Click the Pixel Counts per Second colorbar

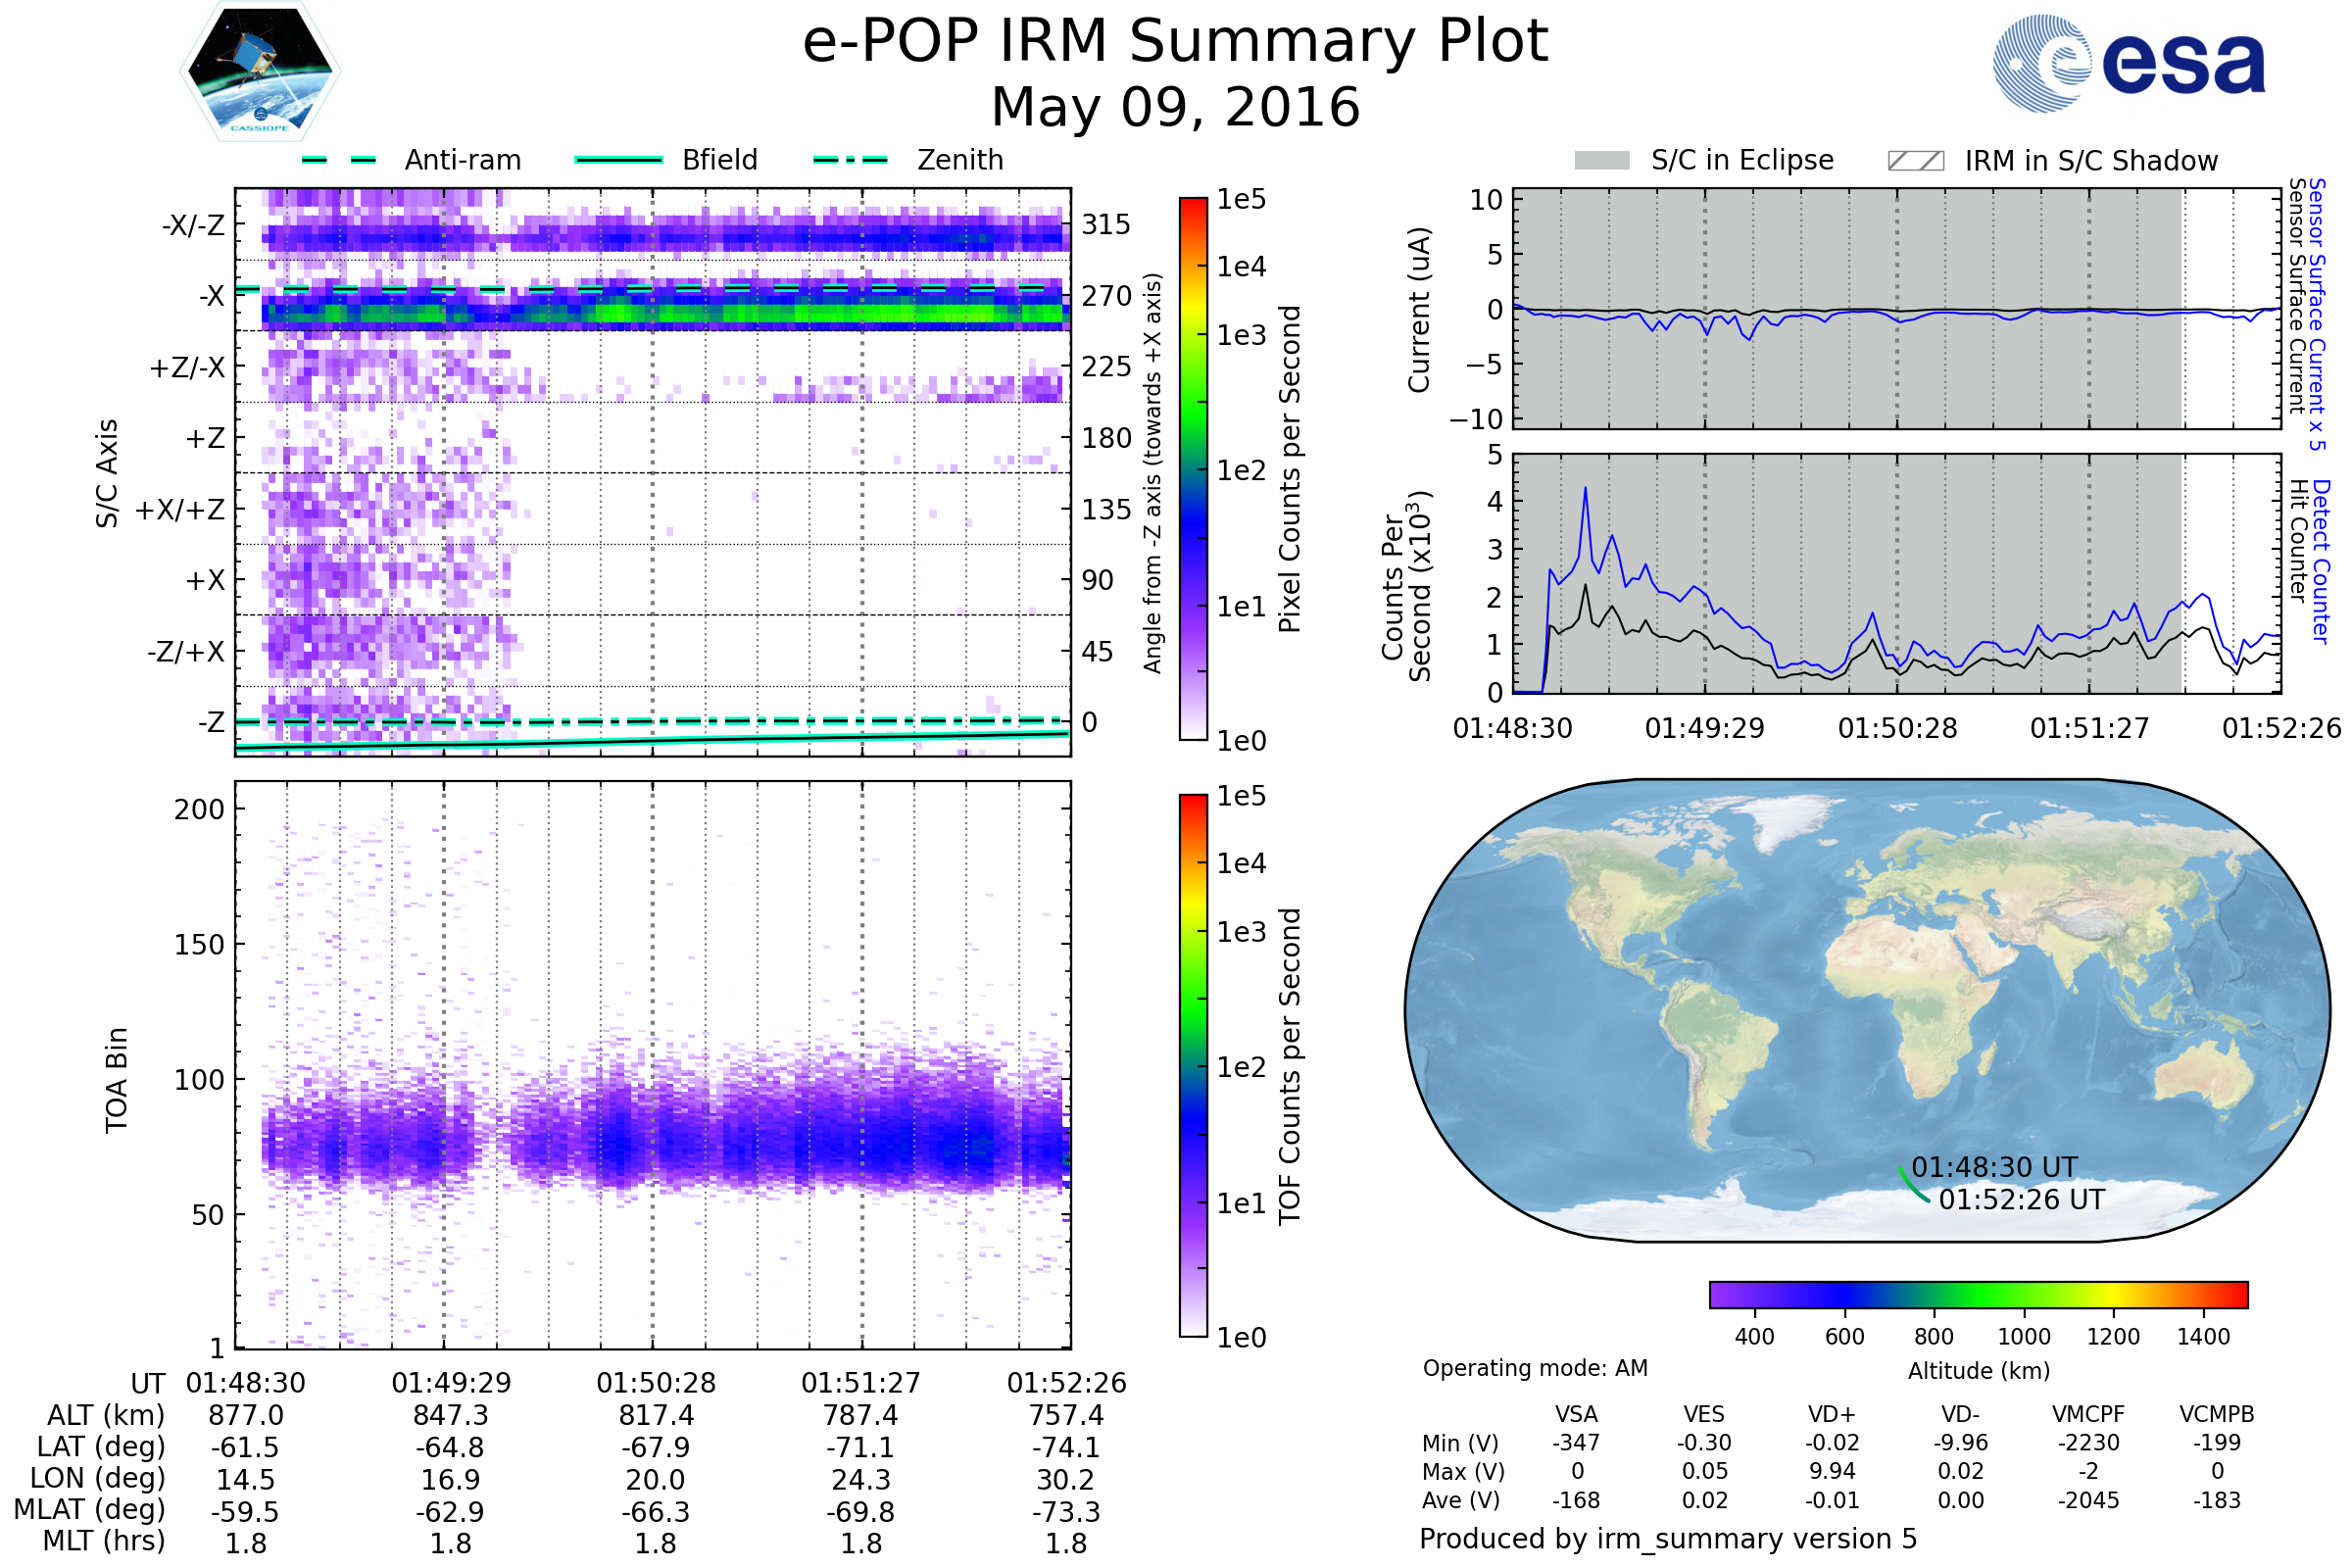coord(1193,469)
